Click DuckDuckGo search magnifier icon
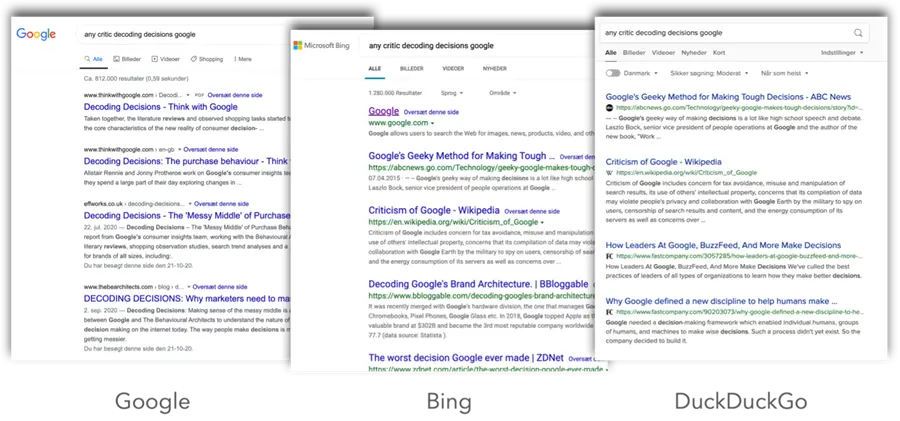 tap(858, 33)
